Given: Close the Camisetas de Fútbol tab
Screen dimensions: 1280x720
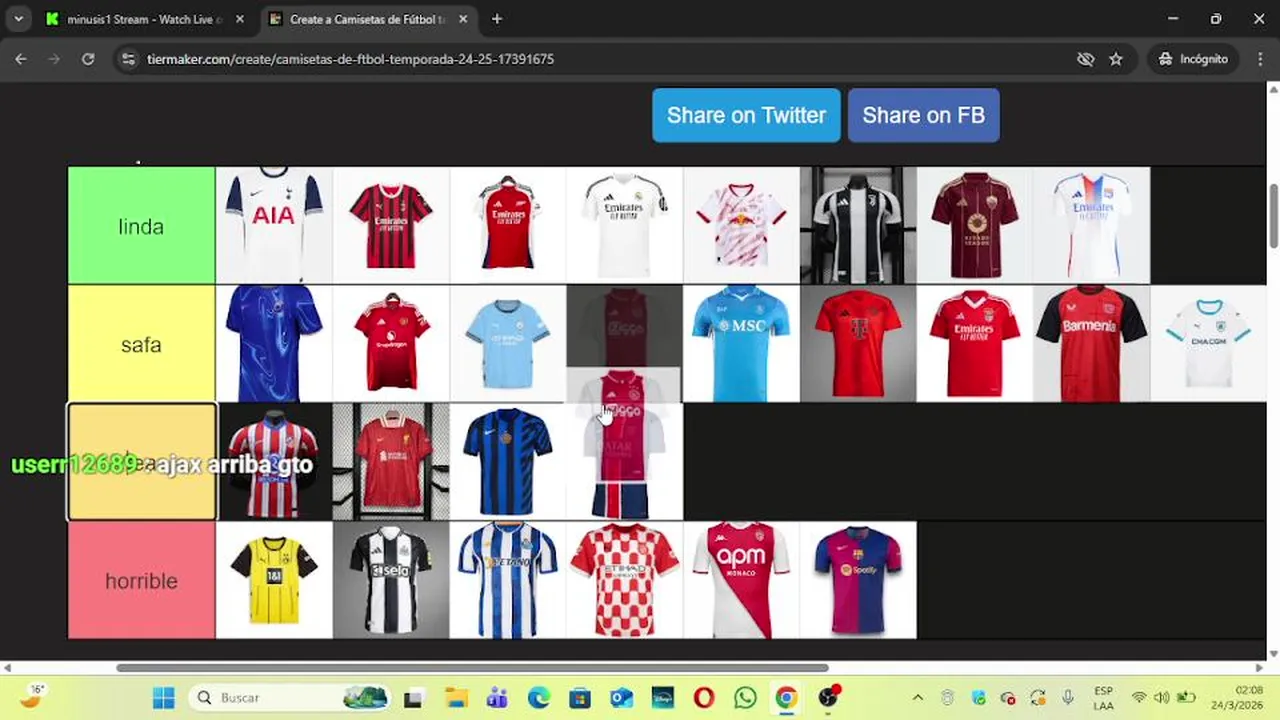Looking at the screenshot, I should click(463, 19).
